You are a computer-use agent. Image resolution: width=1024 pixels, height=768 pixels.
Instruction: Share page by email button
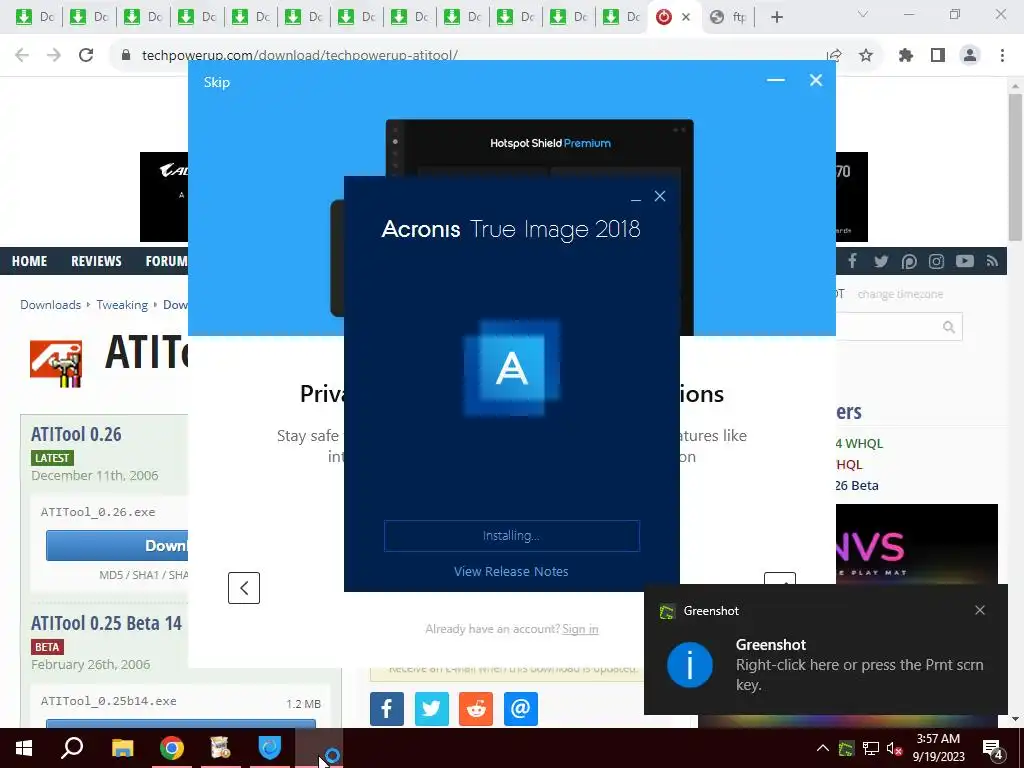pyautogui.click(x=520, y=709)
